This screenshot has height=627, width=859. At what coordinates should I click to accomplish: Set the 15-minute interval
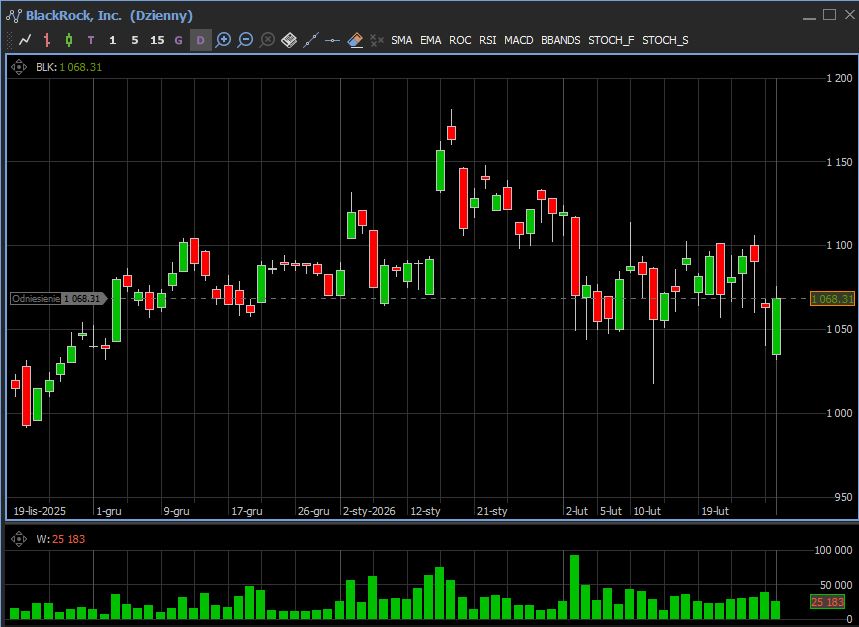pyautogui.click(x=157, y=40)
